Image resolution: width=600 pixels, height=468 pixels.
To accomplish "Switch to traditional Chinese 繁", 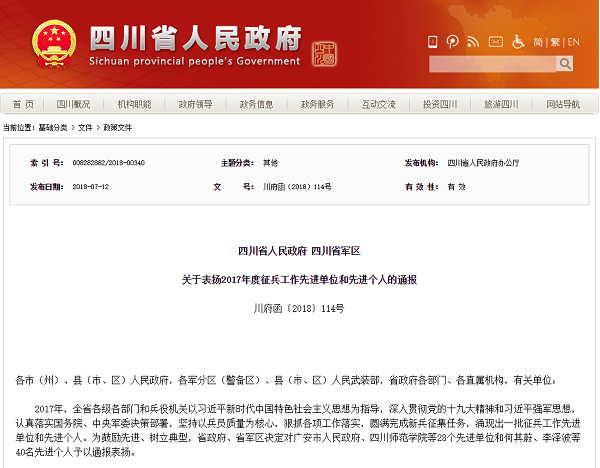I will 555,42.
